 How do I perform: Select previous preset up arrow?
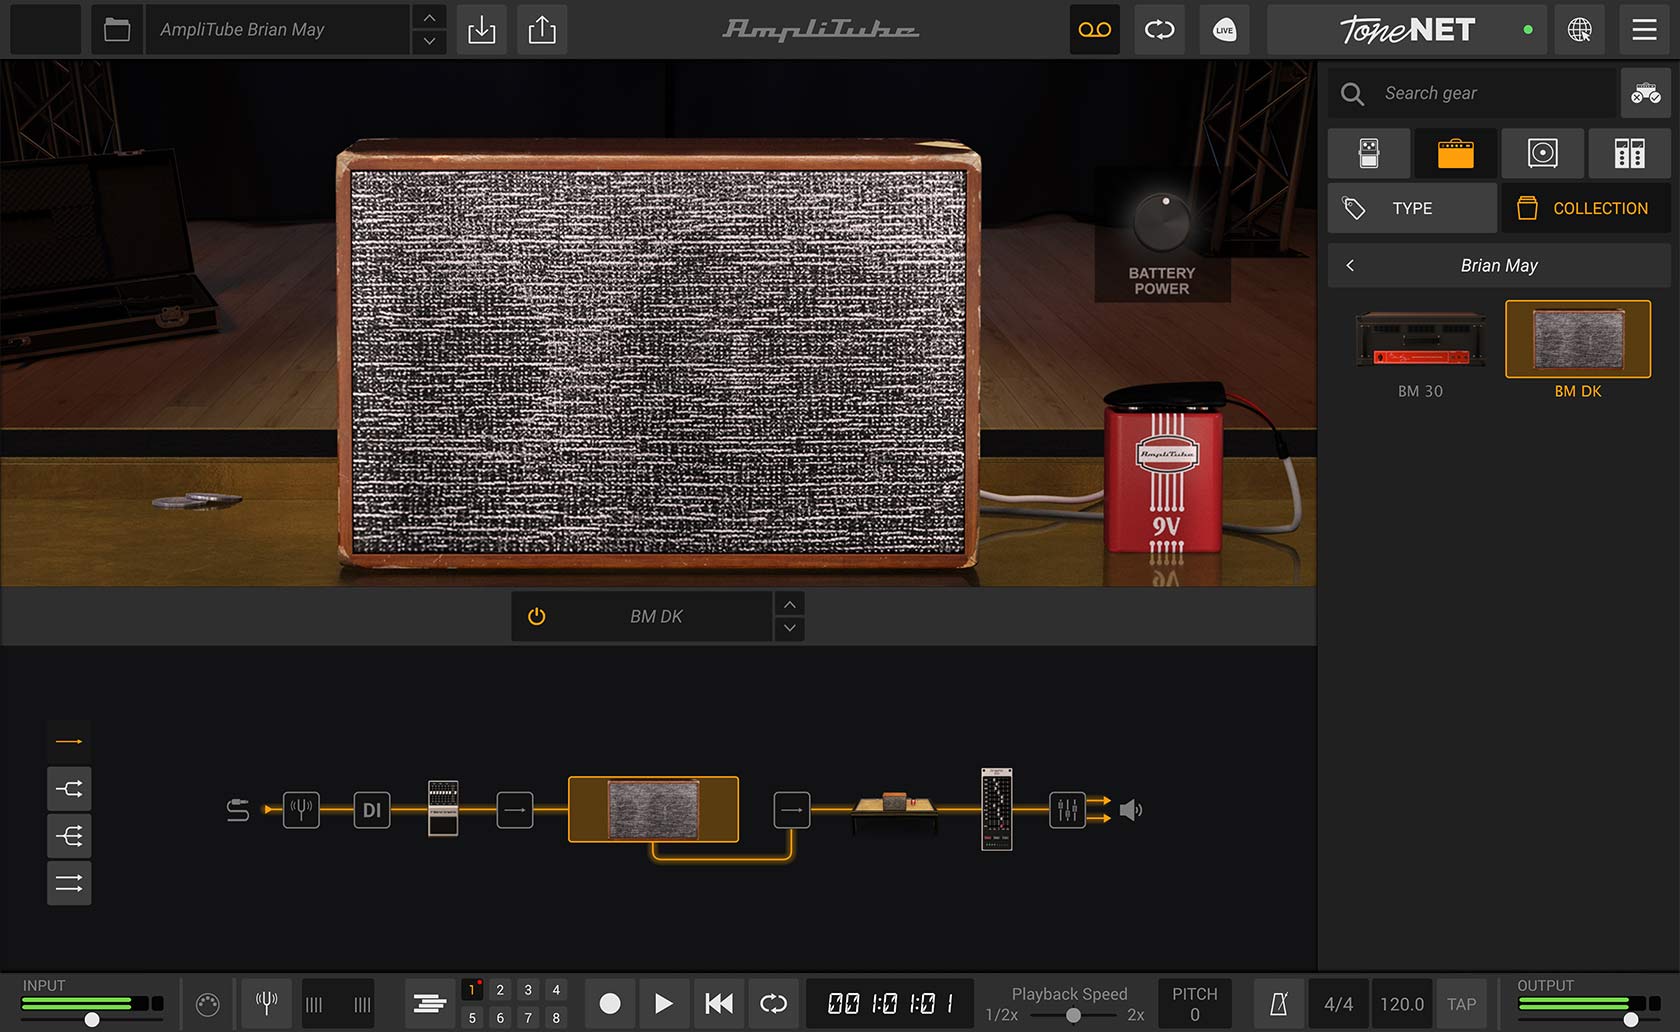point(429,18)
